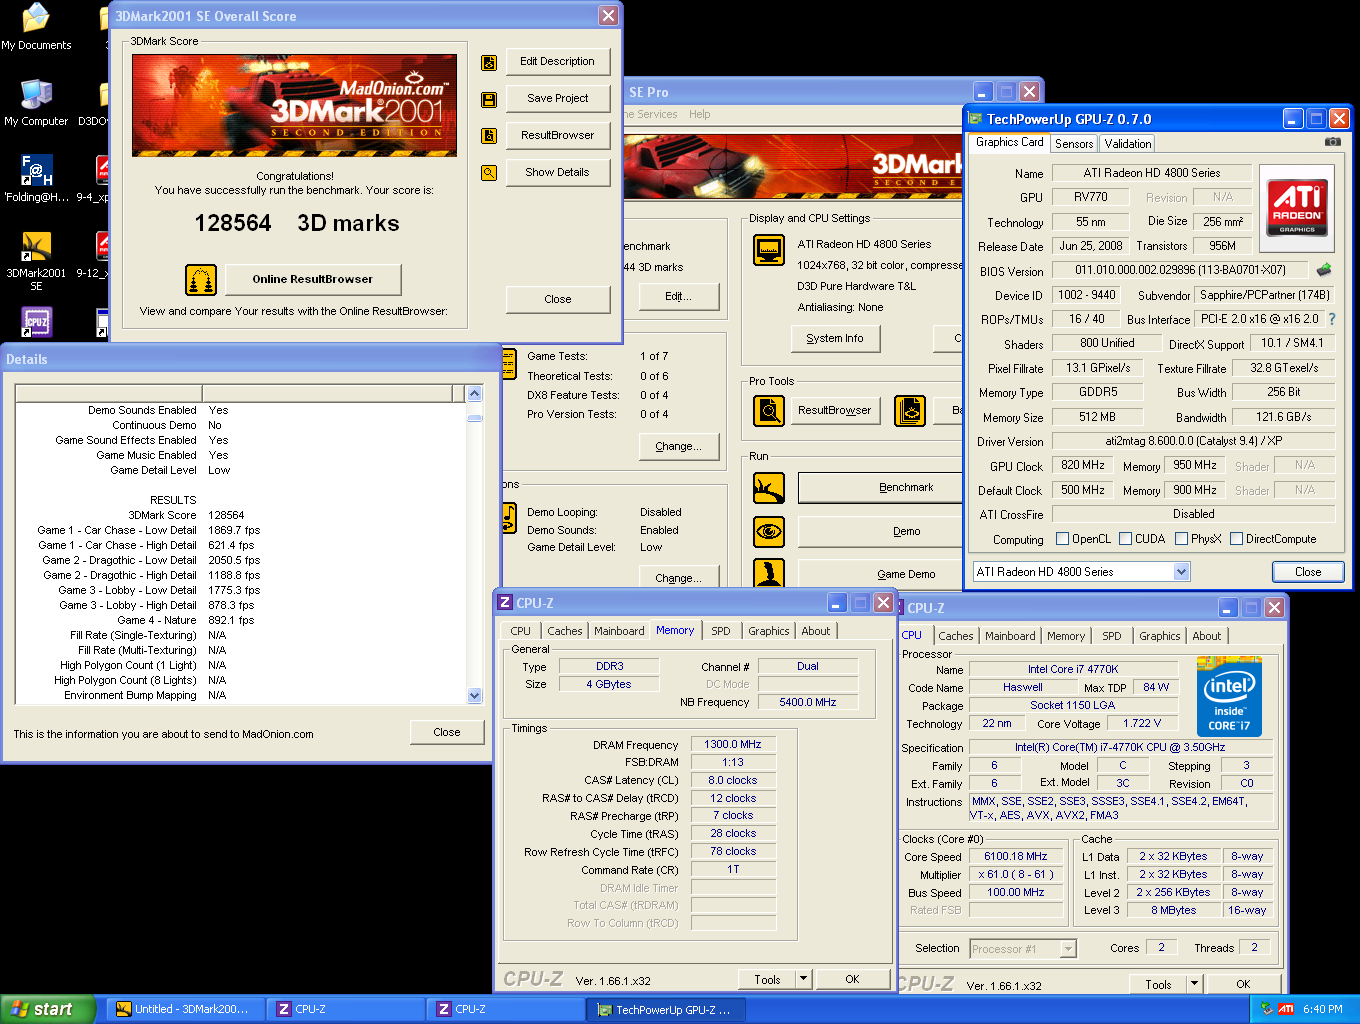Click the Close button in Details window

pyautogui.click(x=447, y=733)
